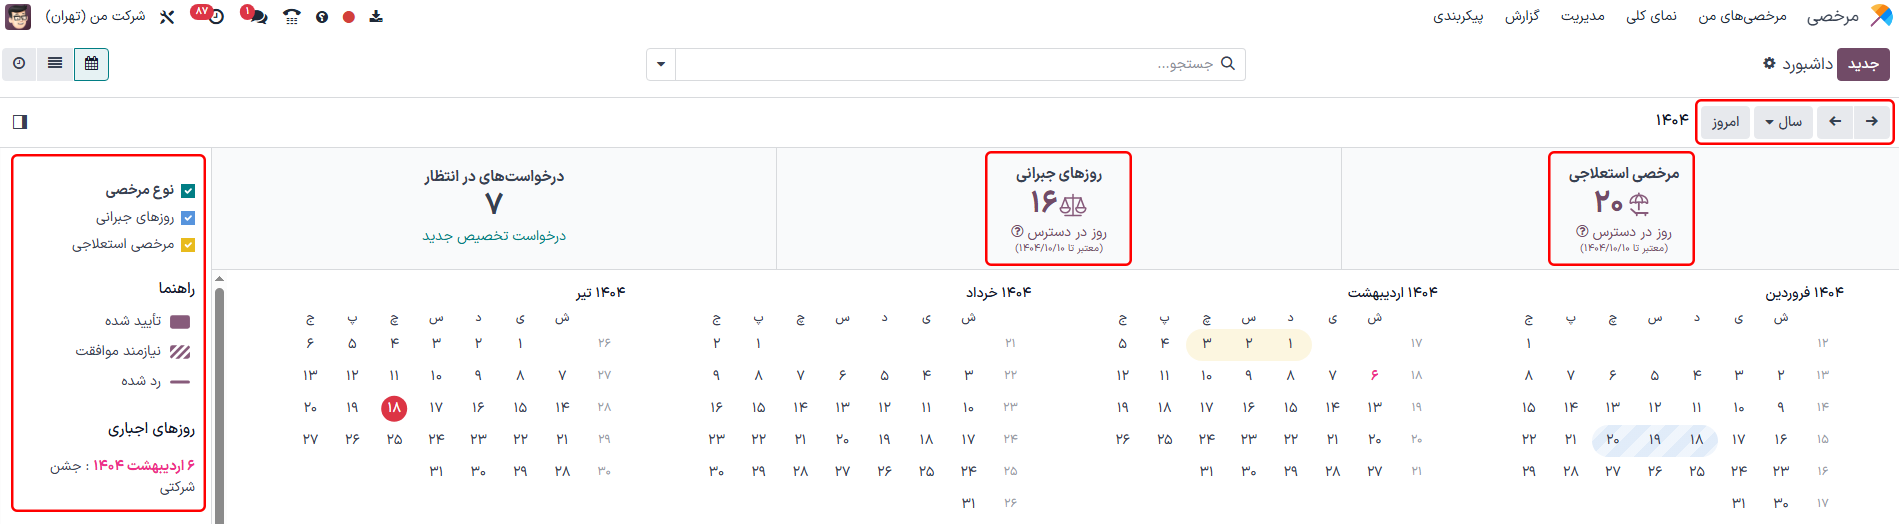
Task: Open the chat conversations icon
Action: 255,16
